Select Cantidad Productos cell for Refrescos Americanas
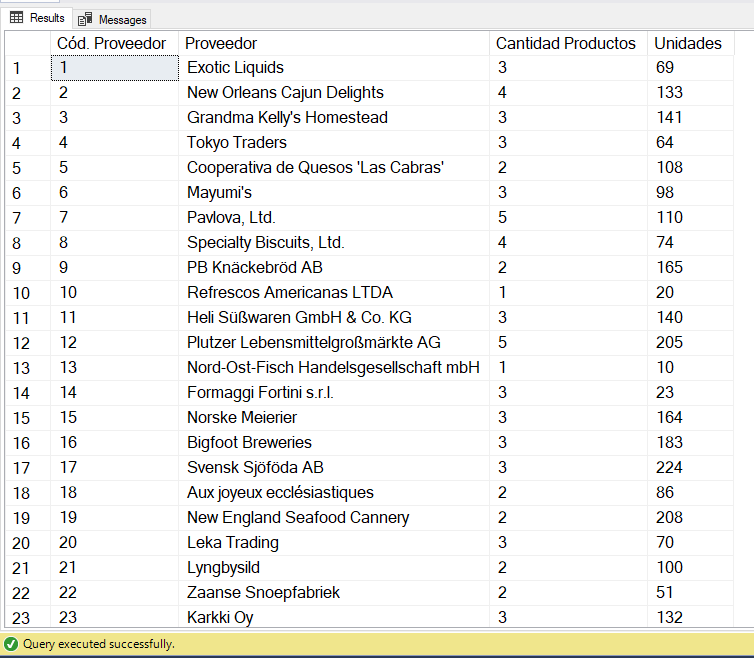 (568, 293)
